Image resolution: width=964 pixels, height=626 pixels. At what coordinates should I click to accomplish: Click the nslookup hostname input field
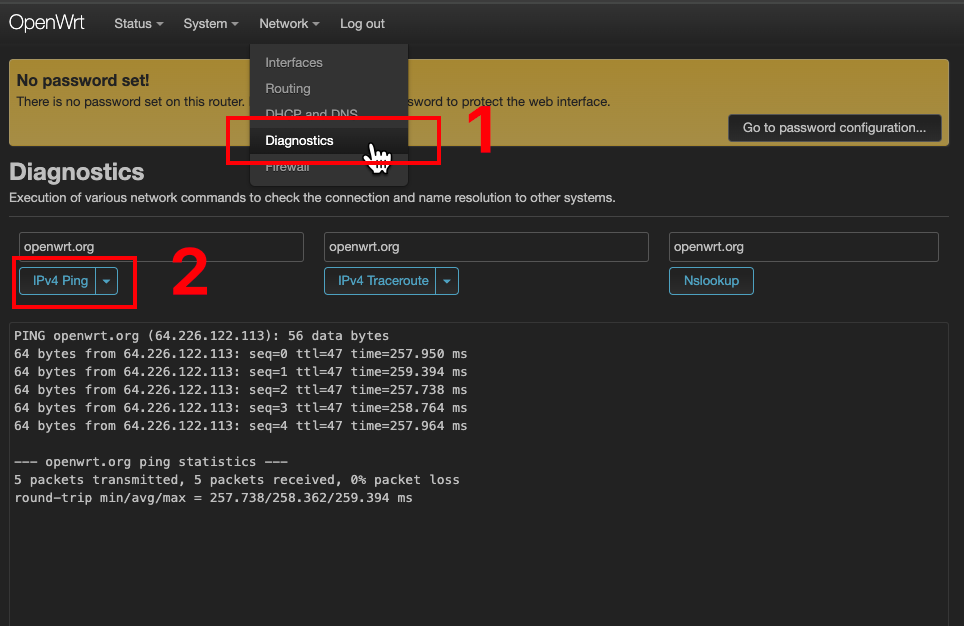click(803, 247)
